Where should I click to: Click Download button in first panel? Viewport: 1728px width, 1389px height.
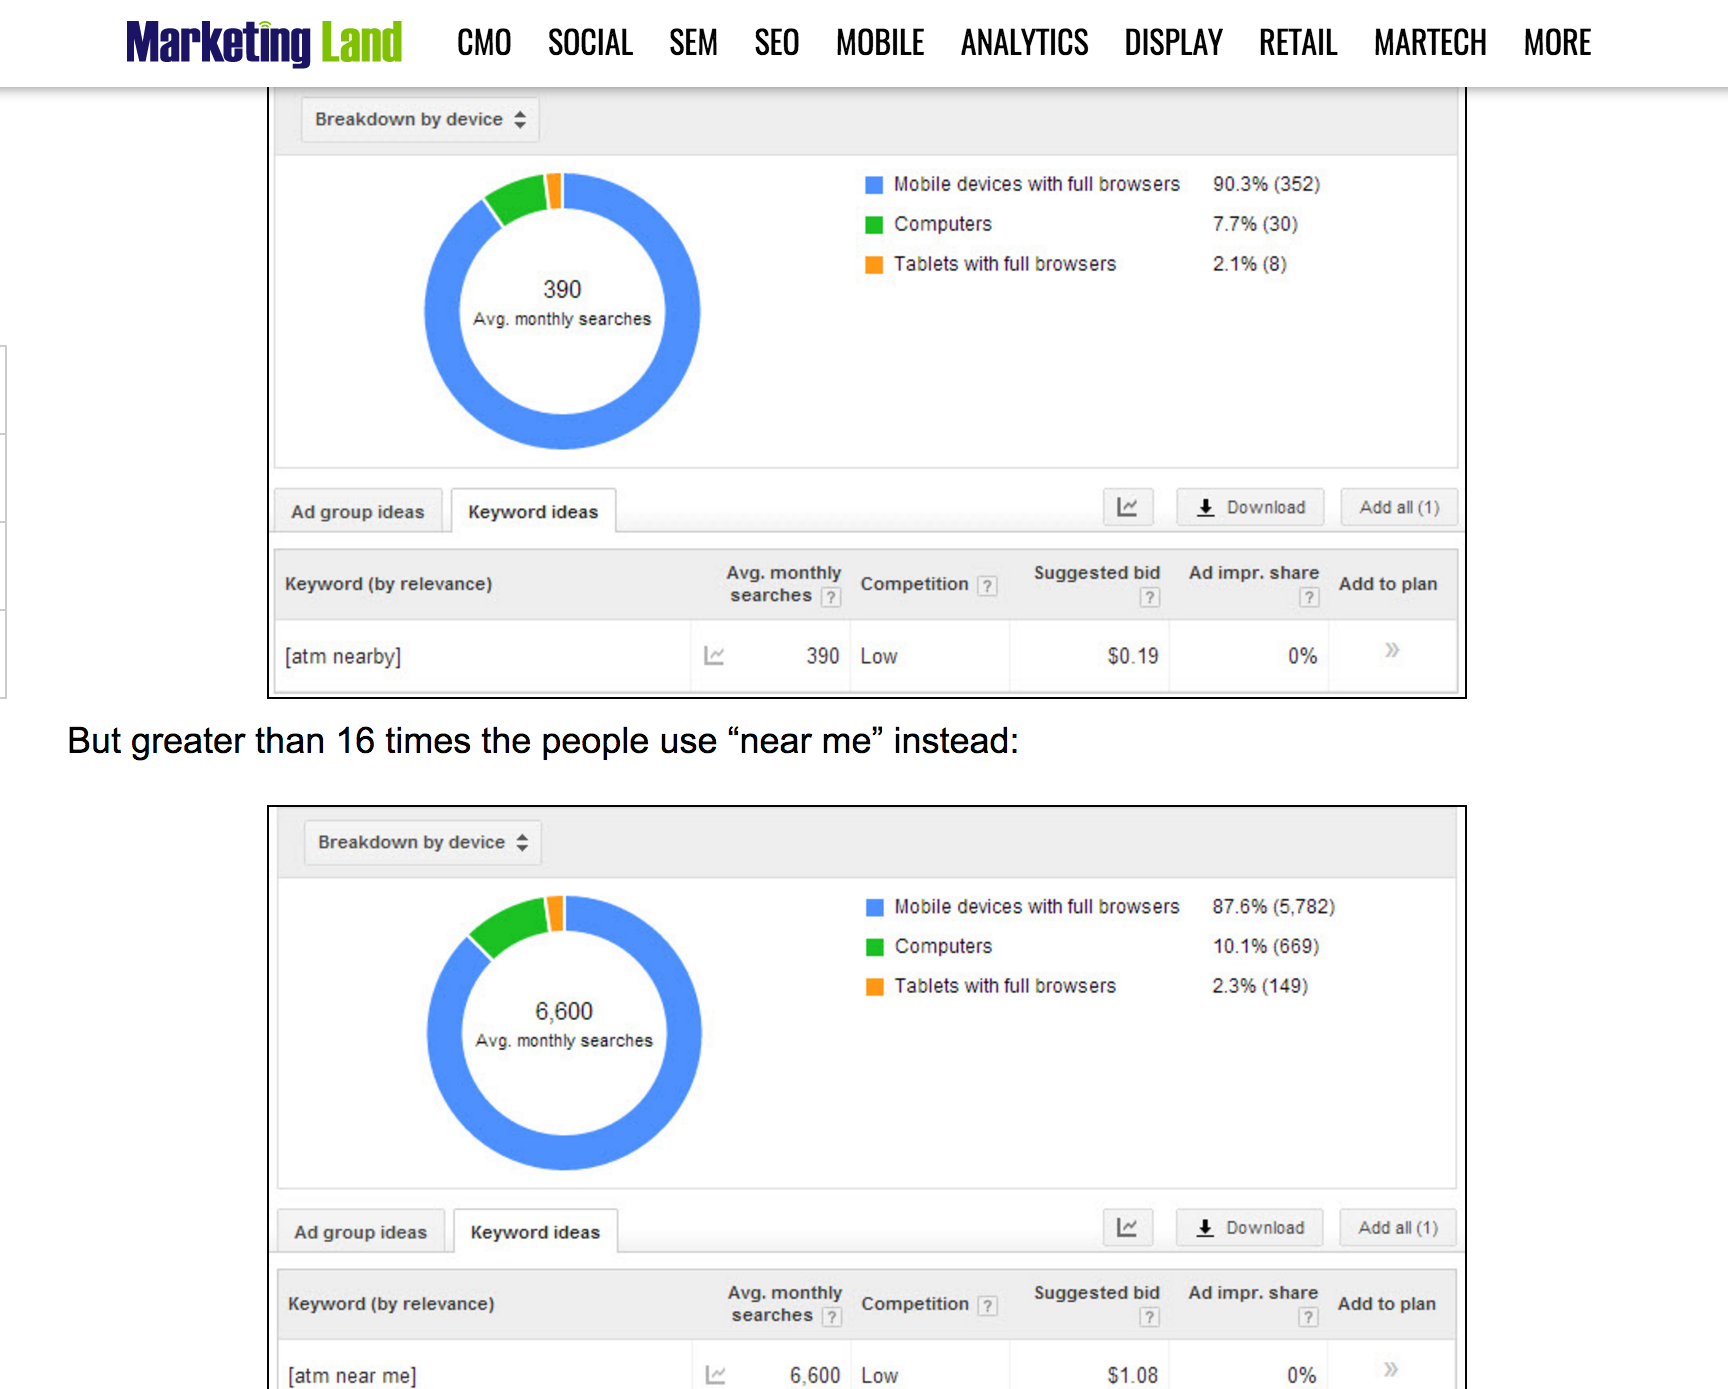coord(1250,507)
